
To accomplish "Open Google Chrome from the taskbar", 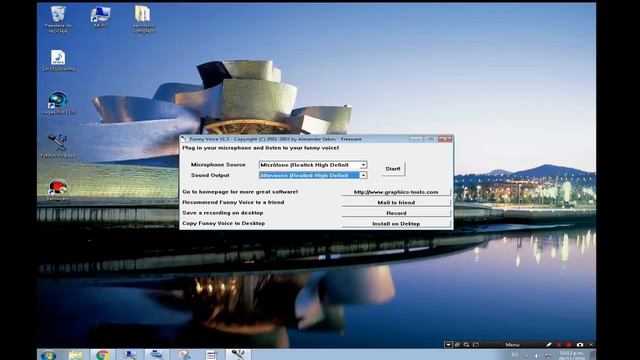I will (102, 355).
